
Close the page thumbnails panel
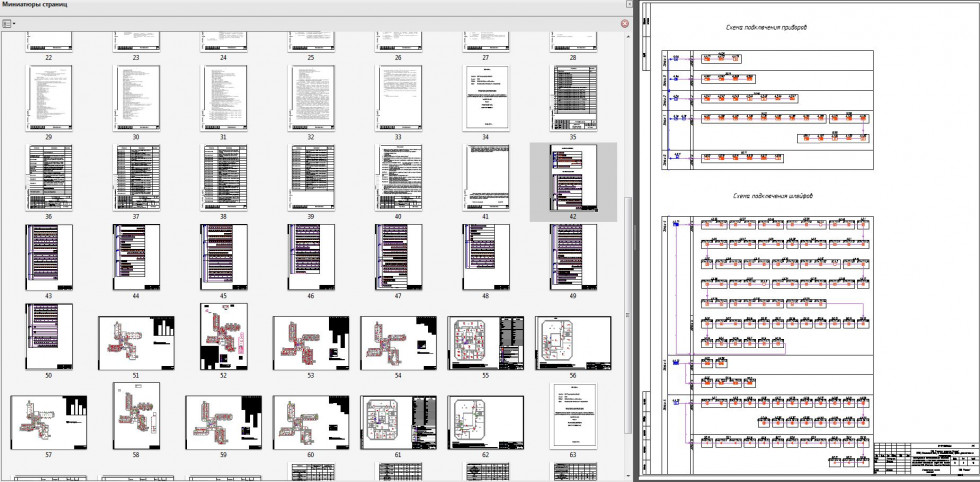click(x=625, y=22)
